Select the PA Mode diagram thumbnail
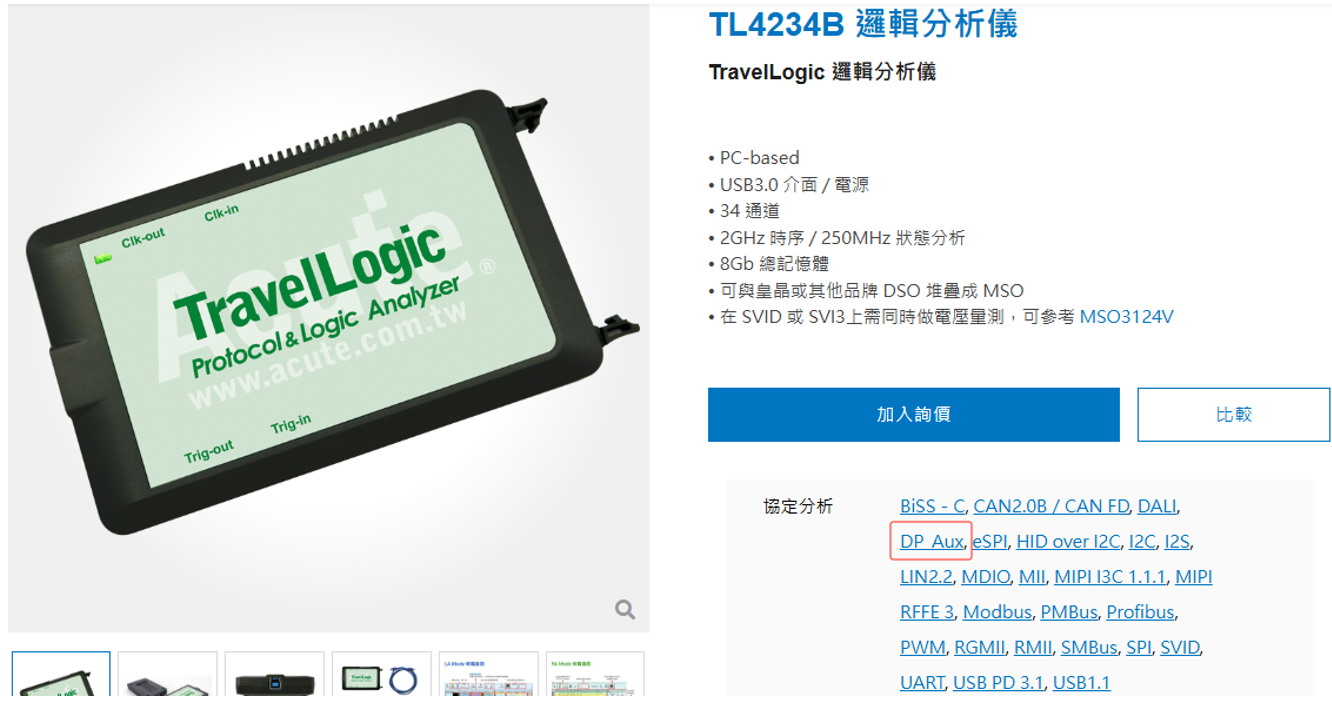 595,674
